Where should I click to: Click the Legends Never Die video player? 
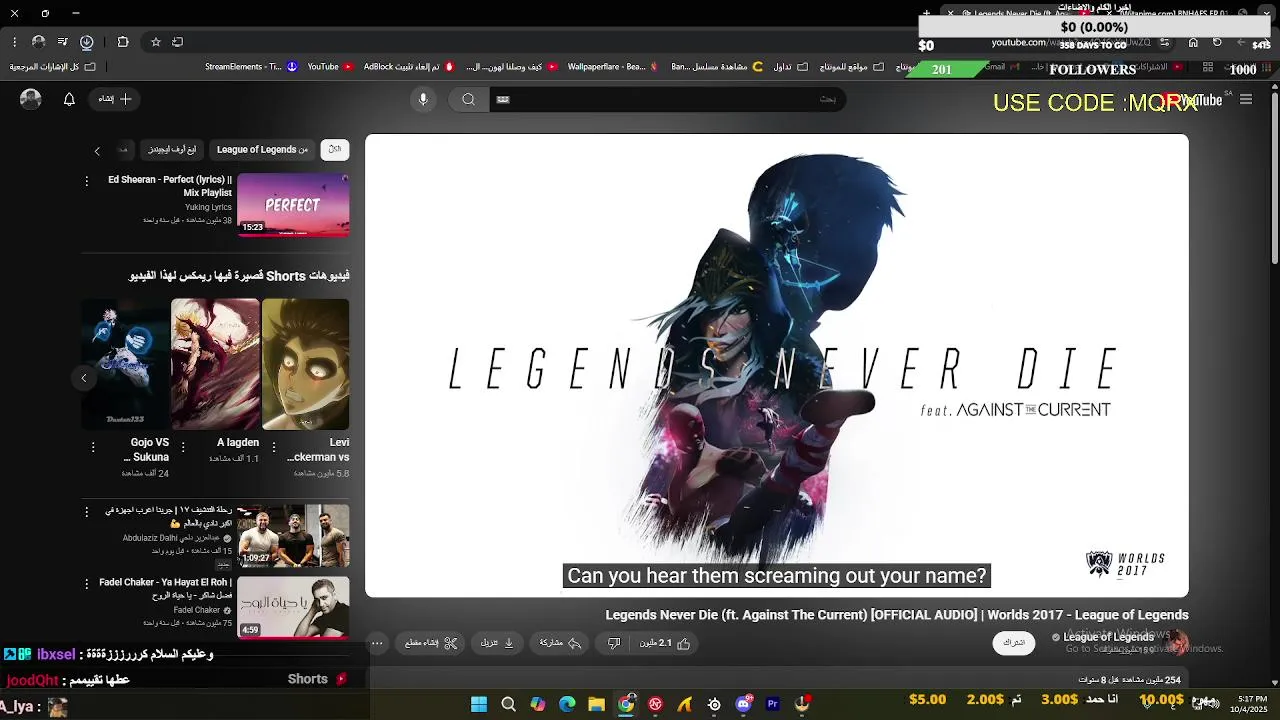pos(777,366)
